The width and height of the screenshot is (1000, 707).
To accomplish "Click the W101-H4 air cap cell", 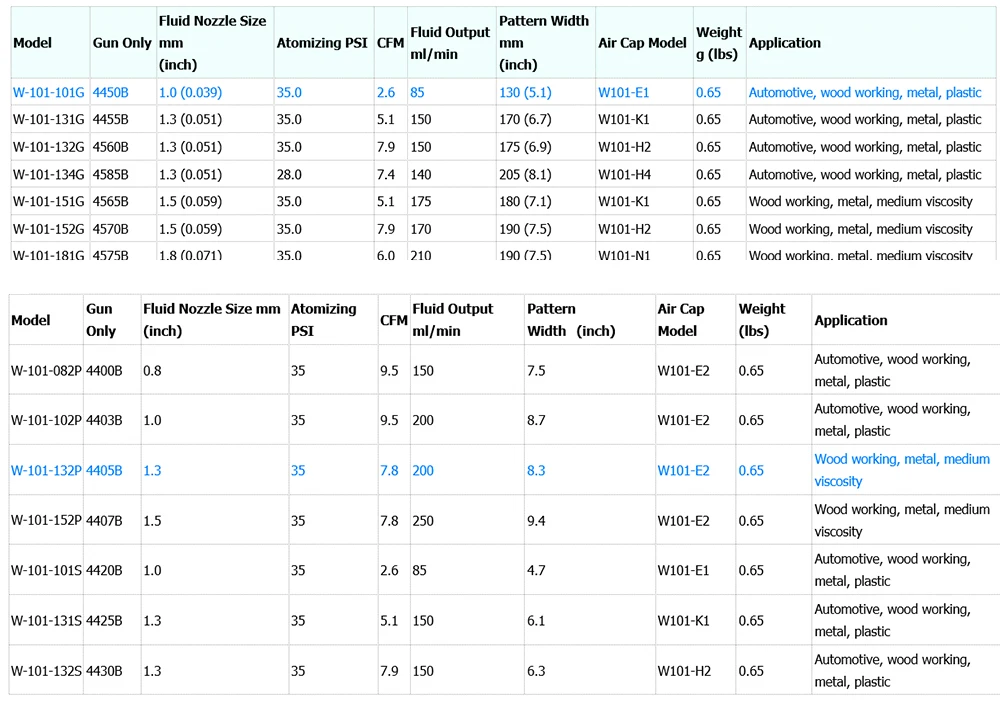I will [624, 175].
